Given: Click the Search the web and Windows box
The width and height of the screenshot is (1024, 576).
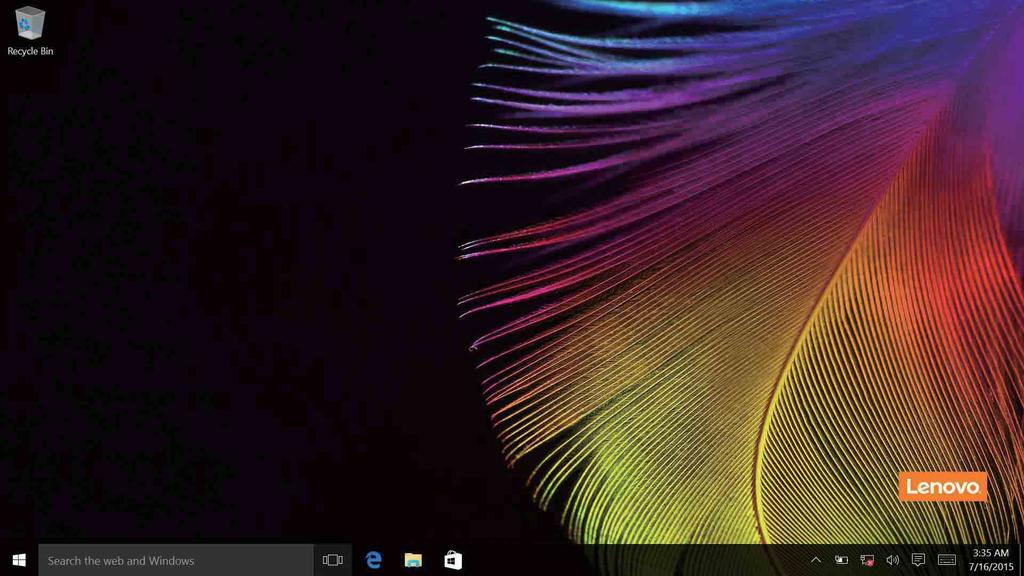Looking at the screenshot, I should pyautogui.click(x=176, y=560).
